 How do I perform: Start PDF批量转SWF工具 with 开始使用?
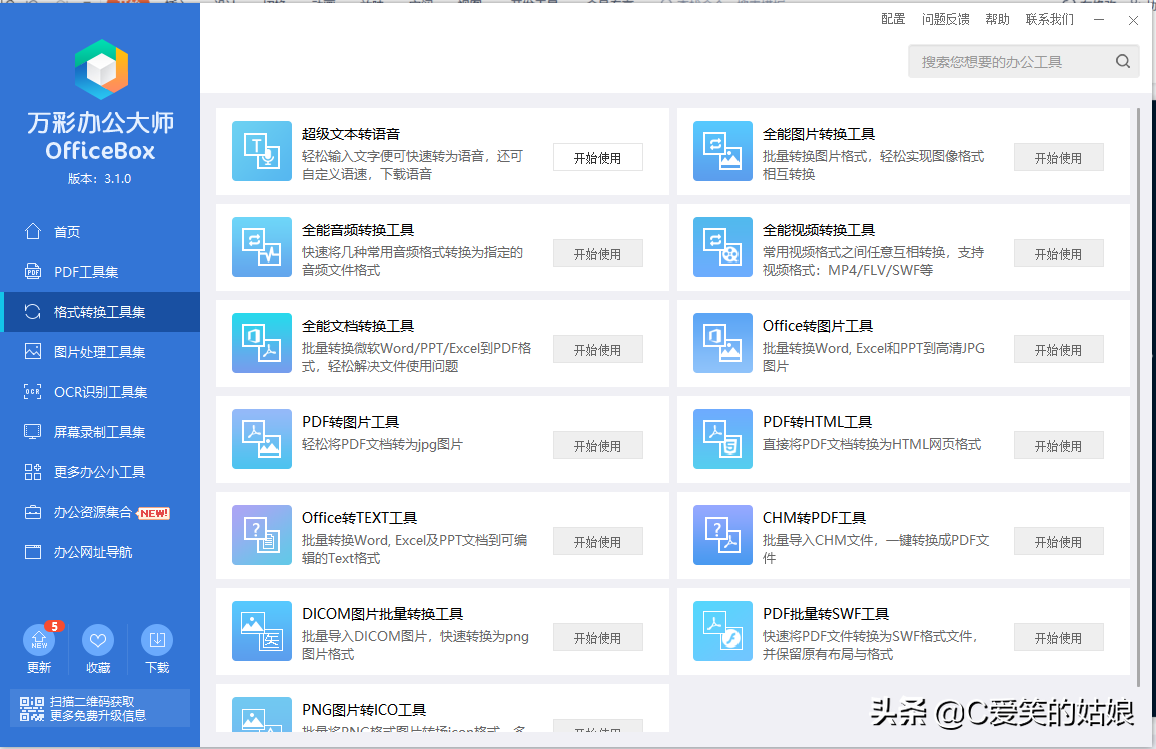(x=1059, y=638)
